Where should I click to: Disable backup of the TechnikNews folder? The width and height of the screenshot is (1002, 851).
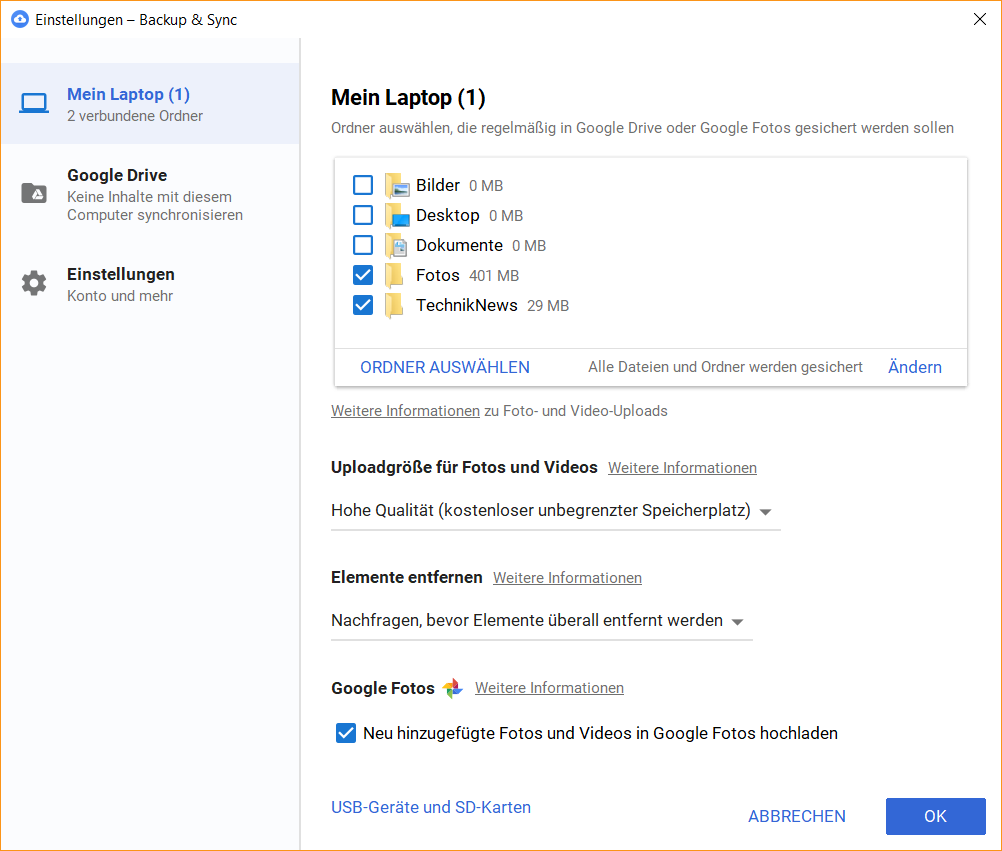(363, 305)
